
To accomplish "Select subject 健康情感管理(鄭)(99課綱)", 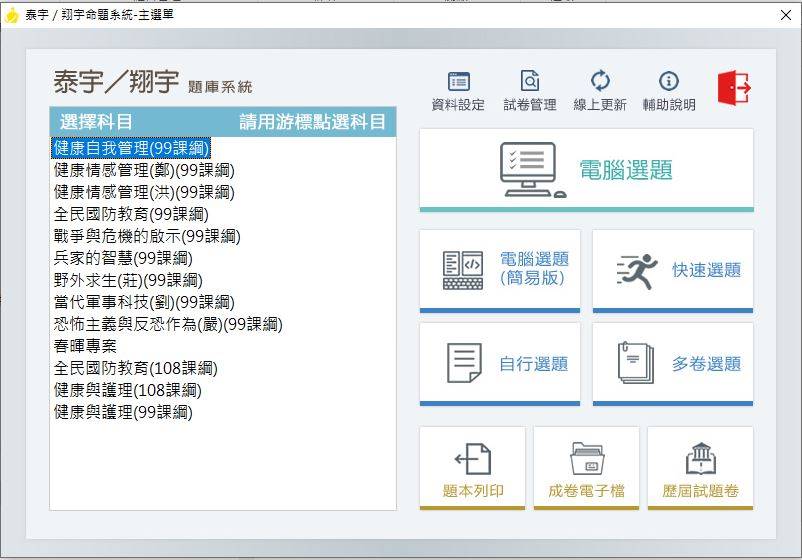I will pyautogui.click(x=144, y=170).
